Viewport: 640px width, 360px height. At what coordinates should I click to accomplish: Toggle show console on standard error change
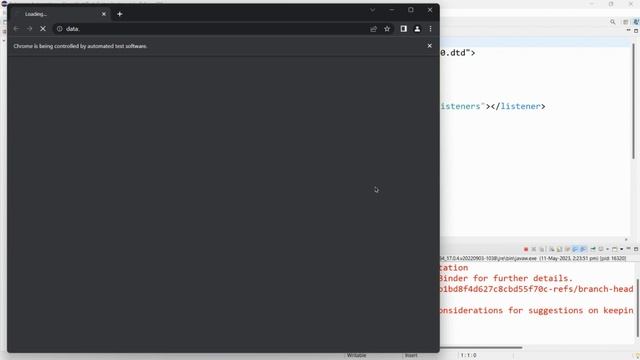[x=583, y=249]
